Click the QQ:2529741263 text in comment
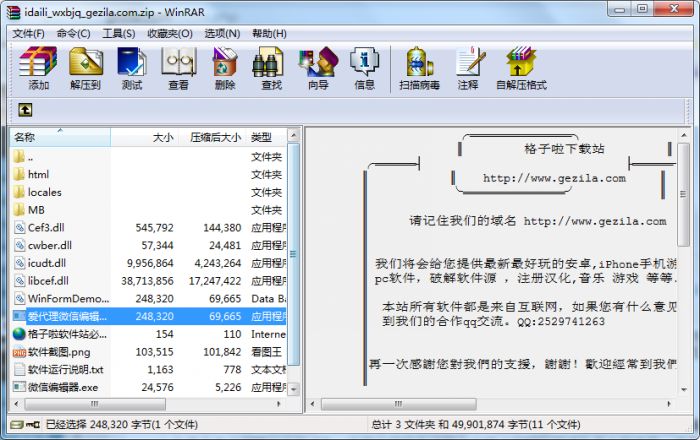 (x=561, y=321)
